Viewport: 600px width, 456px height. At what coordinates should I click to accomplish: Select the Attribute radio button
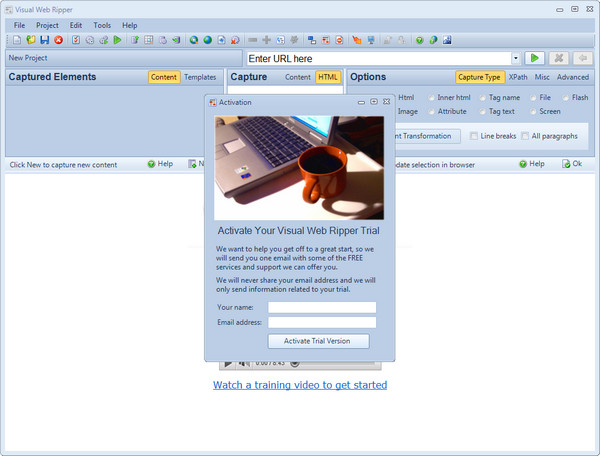[432, 112]
